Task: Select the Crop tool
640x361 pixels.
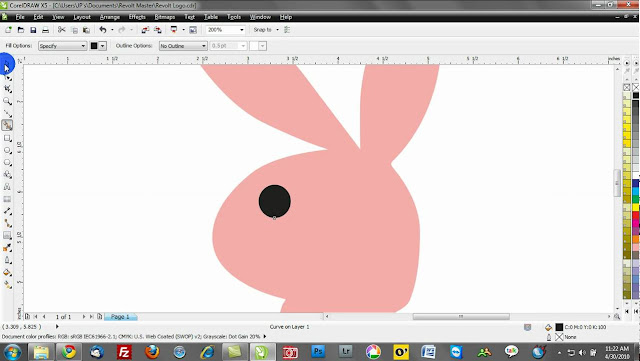Action: coord(7,89)
